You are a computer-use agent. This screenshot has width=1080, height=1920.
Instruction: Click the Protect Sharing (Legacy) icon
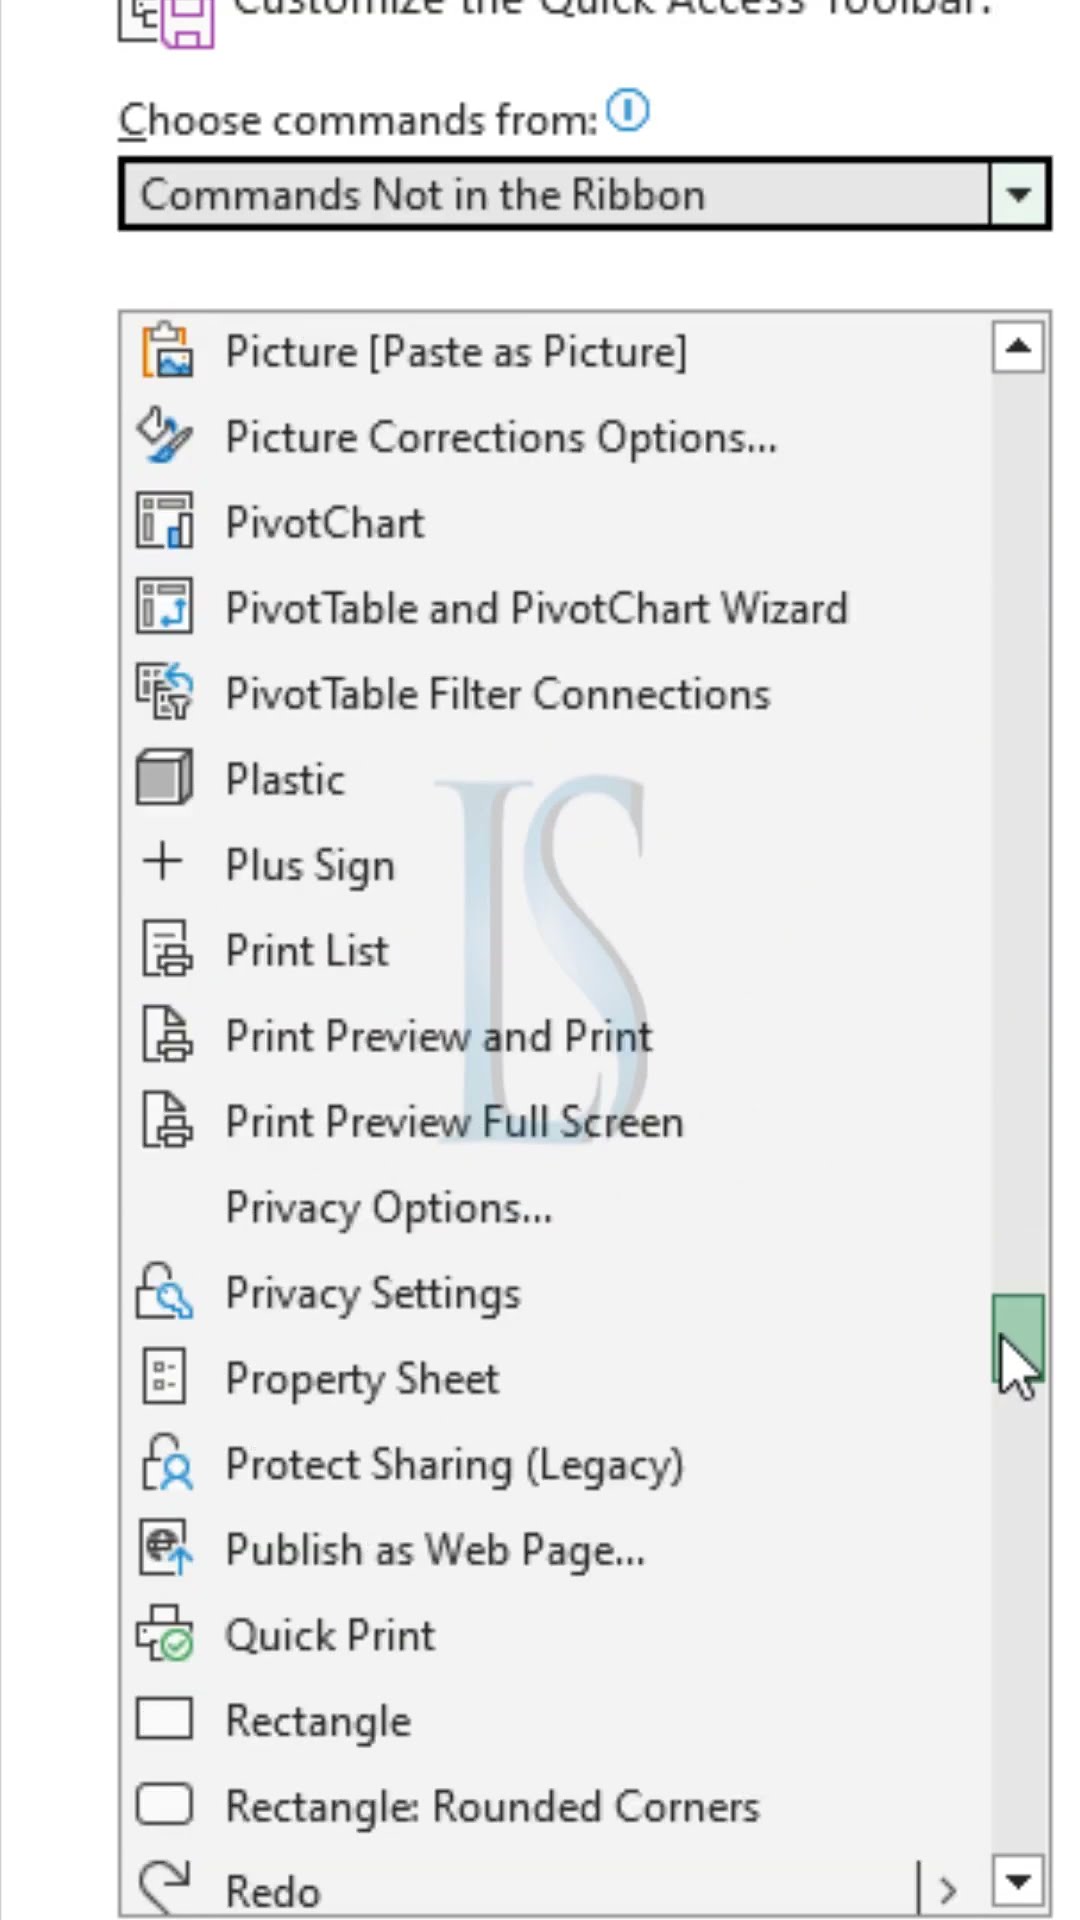point(165,1464)
